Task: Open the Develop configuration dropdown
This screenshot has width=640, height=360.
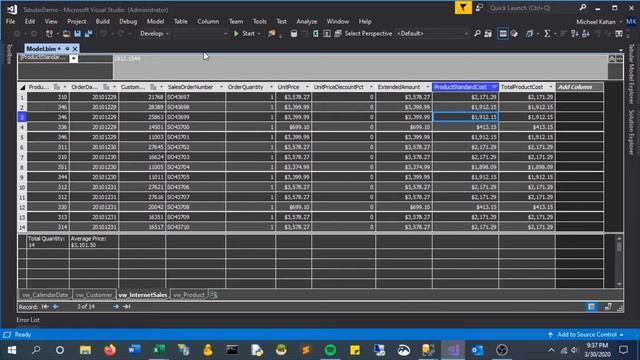Action: click(x=154, y=33)
